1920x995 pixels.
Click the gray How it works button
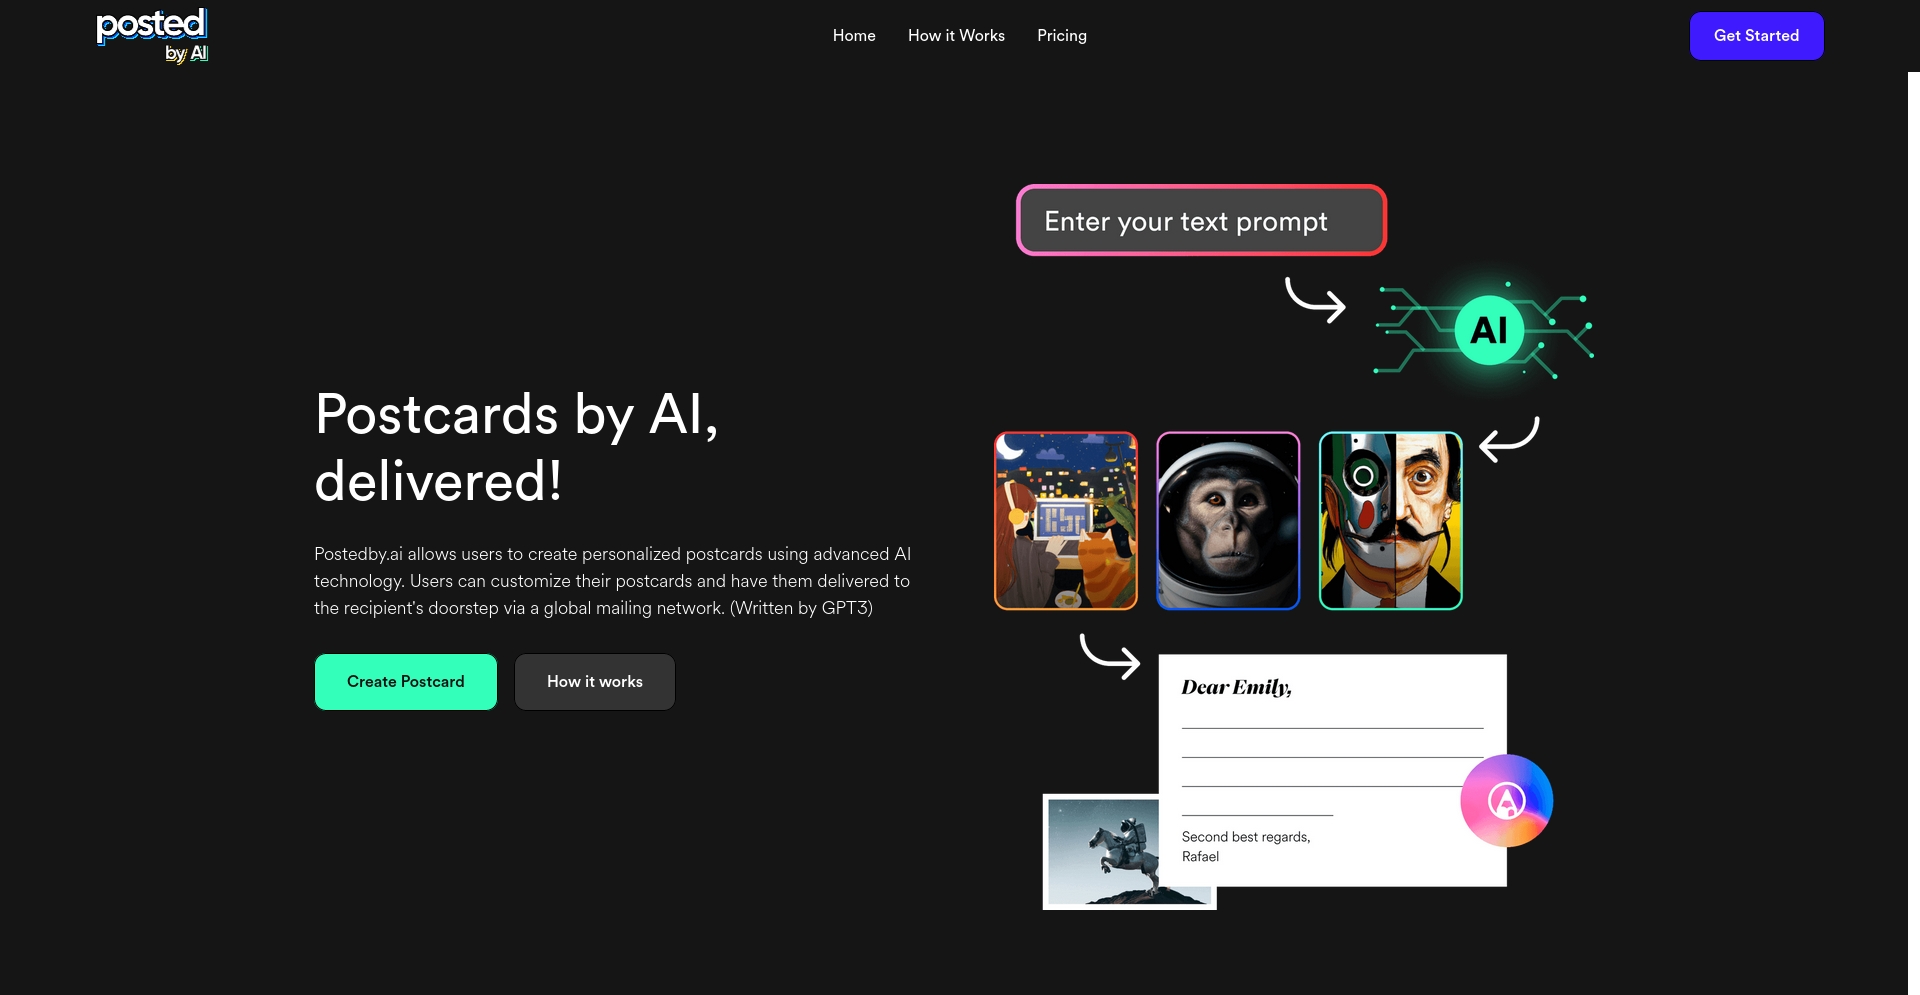coord(595,682)
